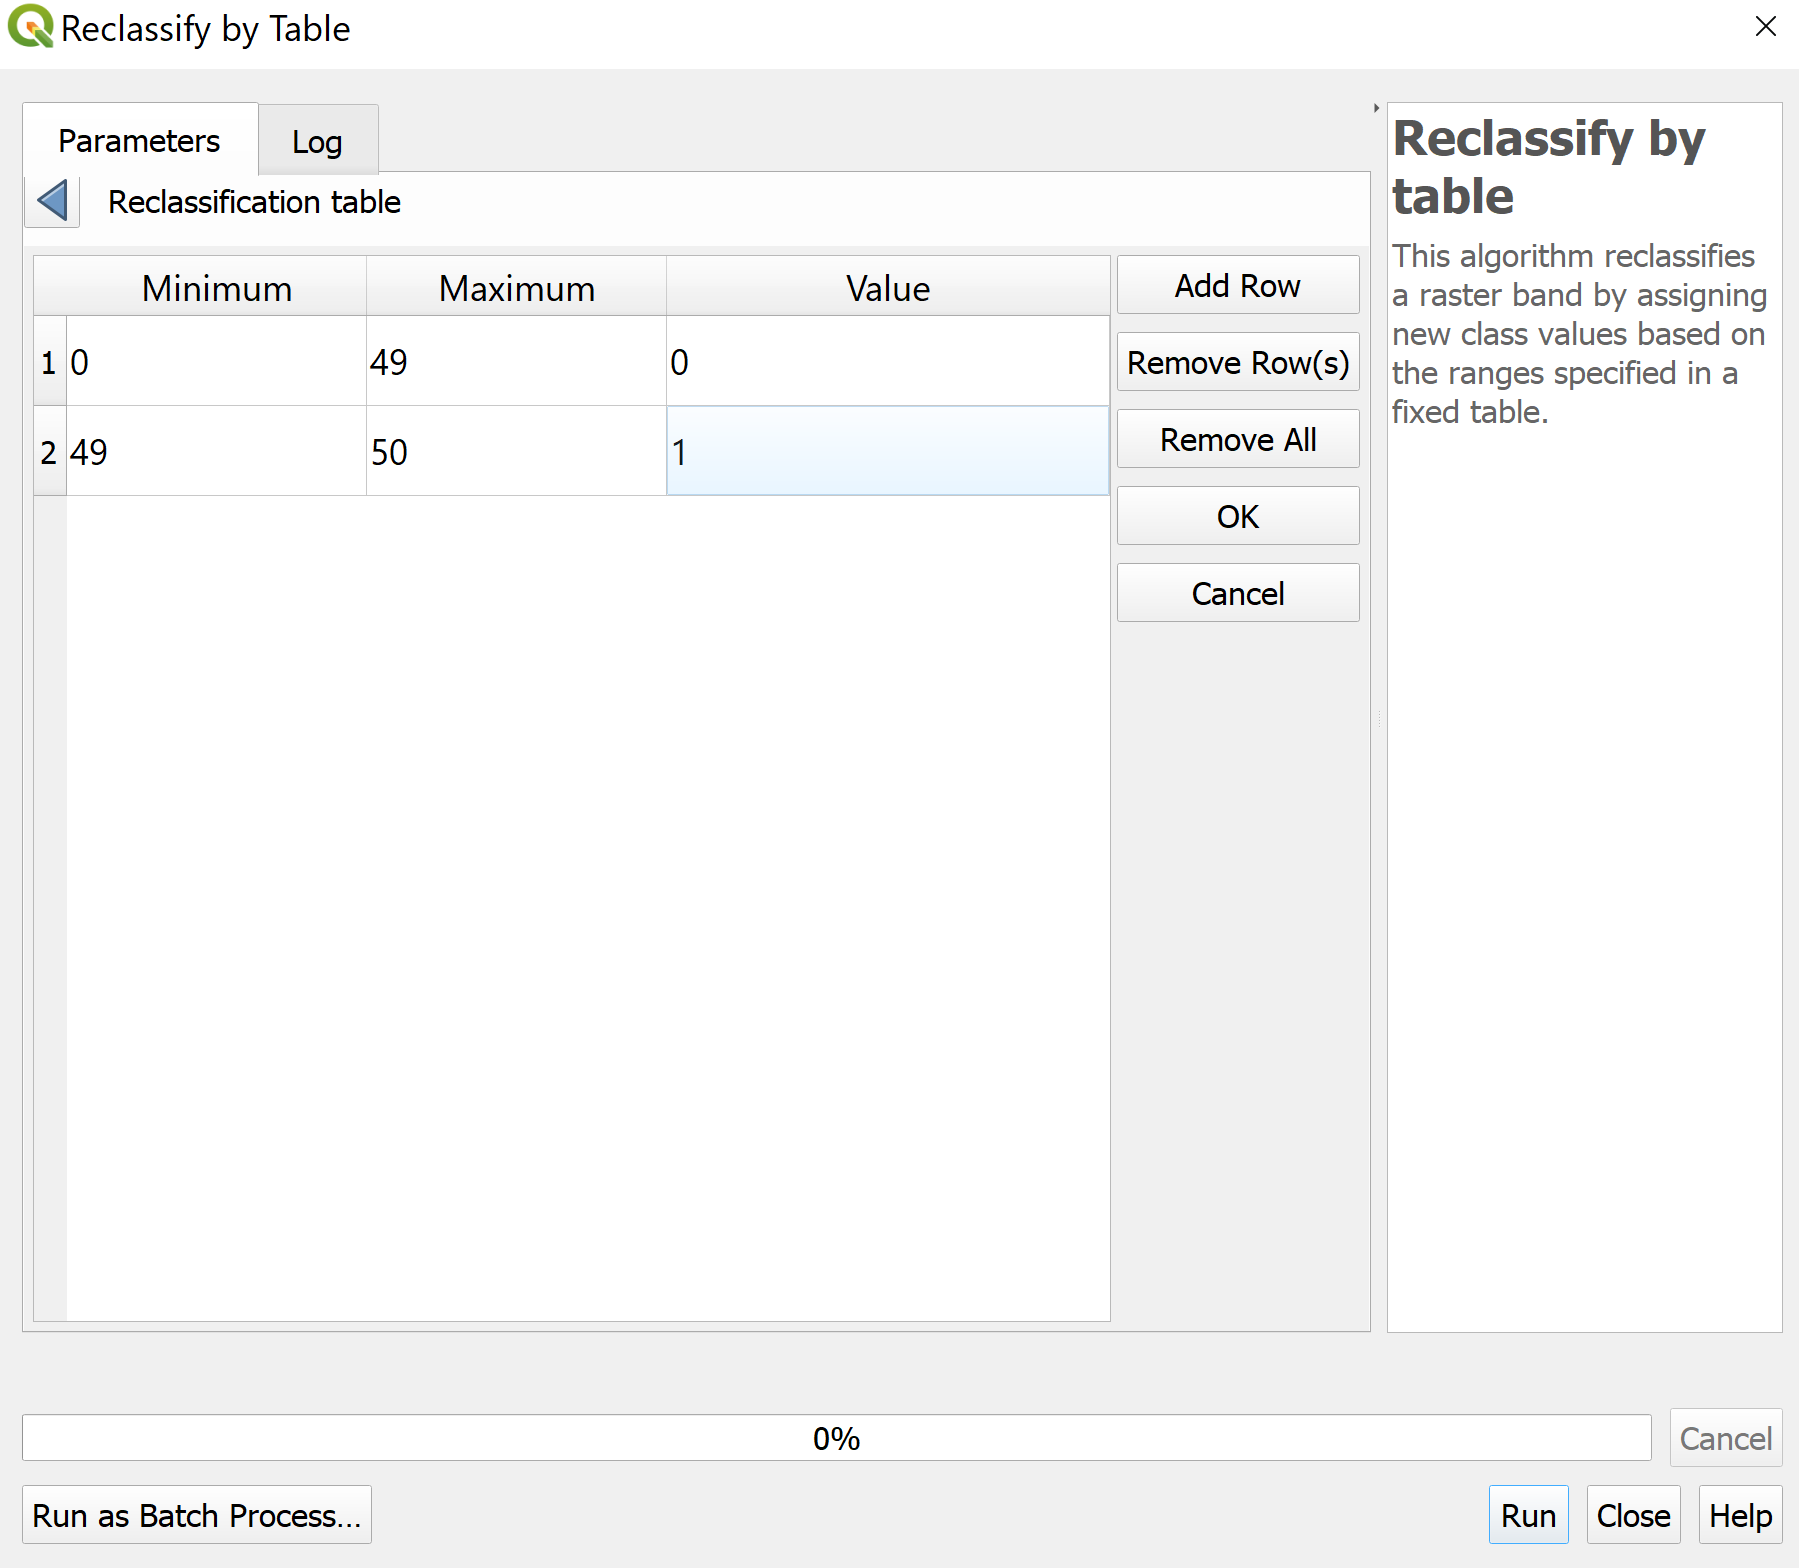
Task: Select the Maximum cell containing 49
Action: click(516, 362)
